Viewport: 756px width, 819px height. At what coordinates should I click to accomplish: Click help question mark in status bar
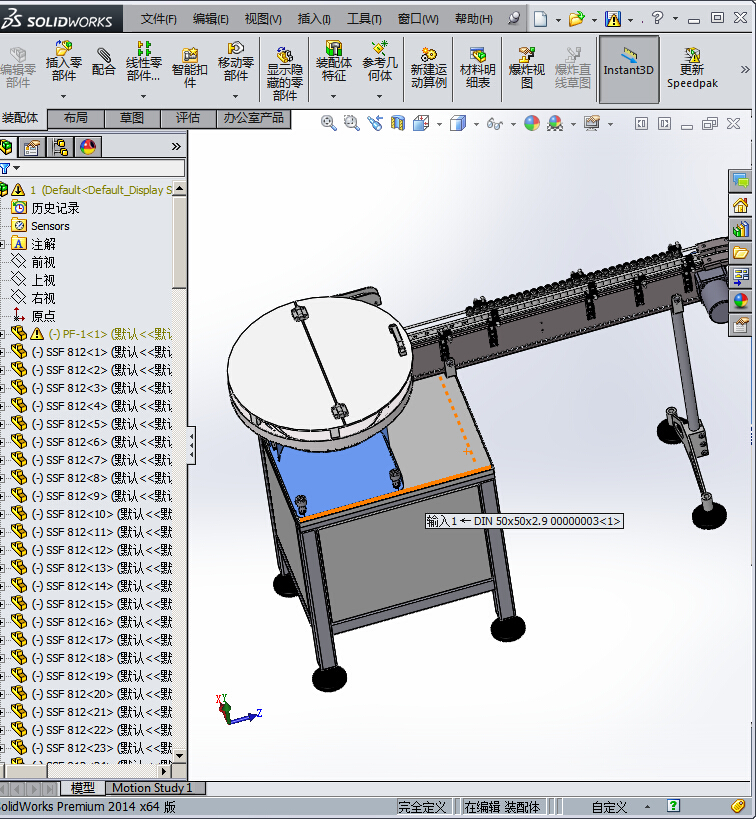click(674, 806)
